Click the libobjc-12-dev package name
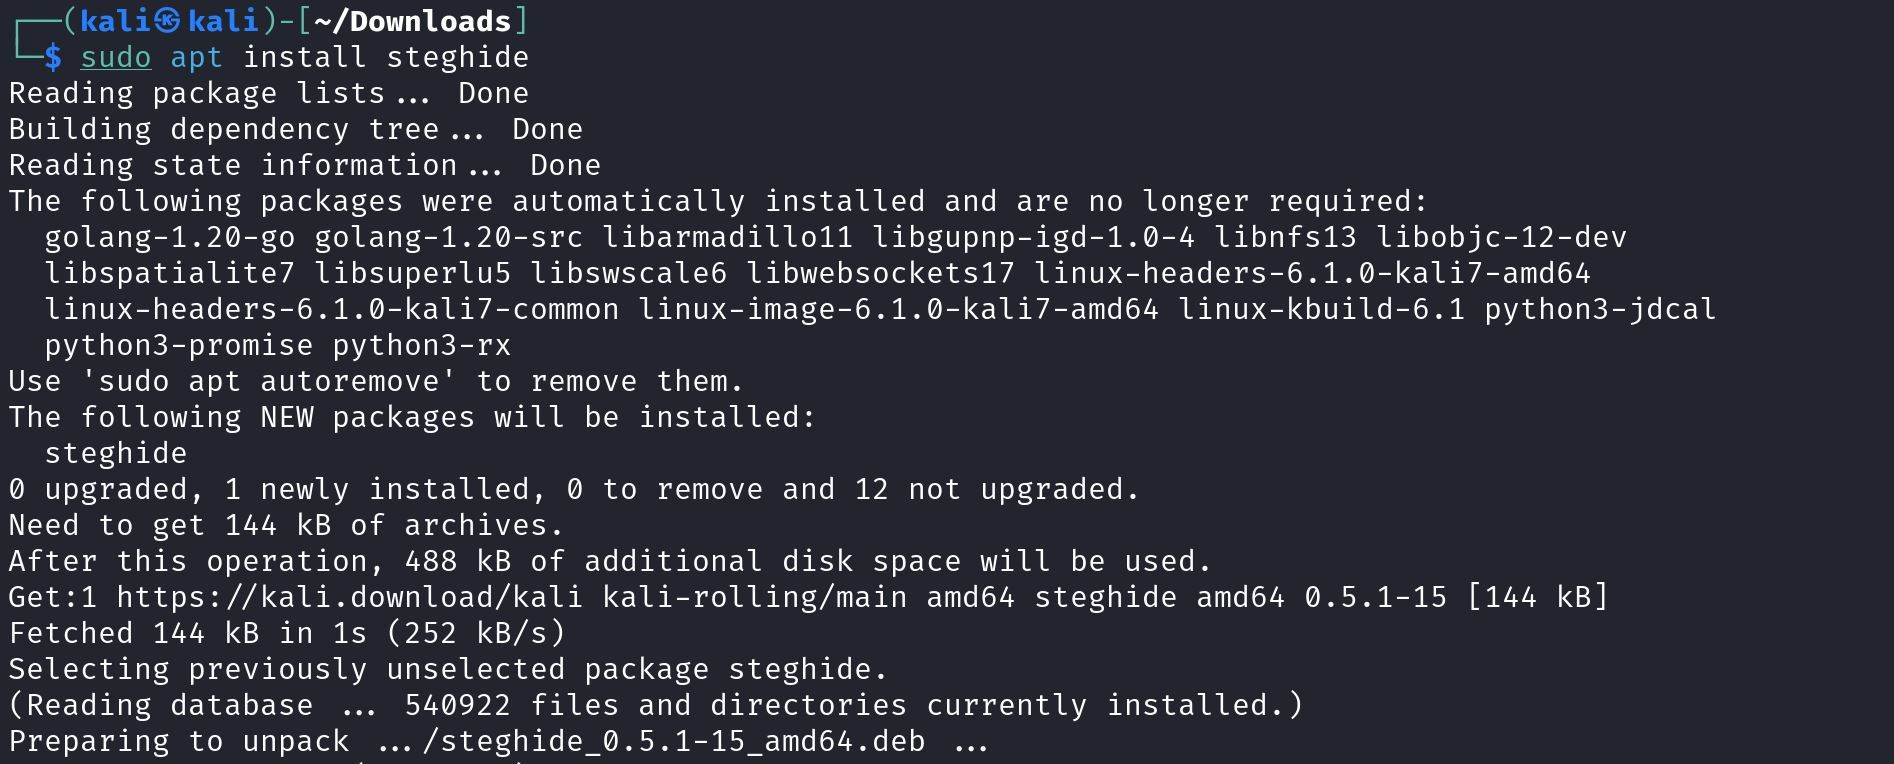1894x764 pixels. tap(1501, 237)
